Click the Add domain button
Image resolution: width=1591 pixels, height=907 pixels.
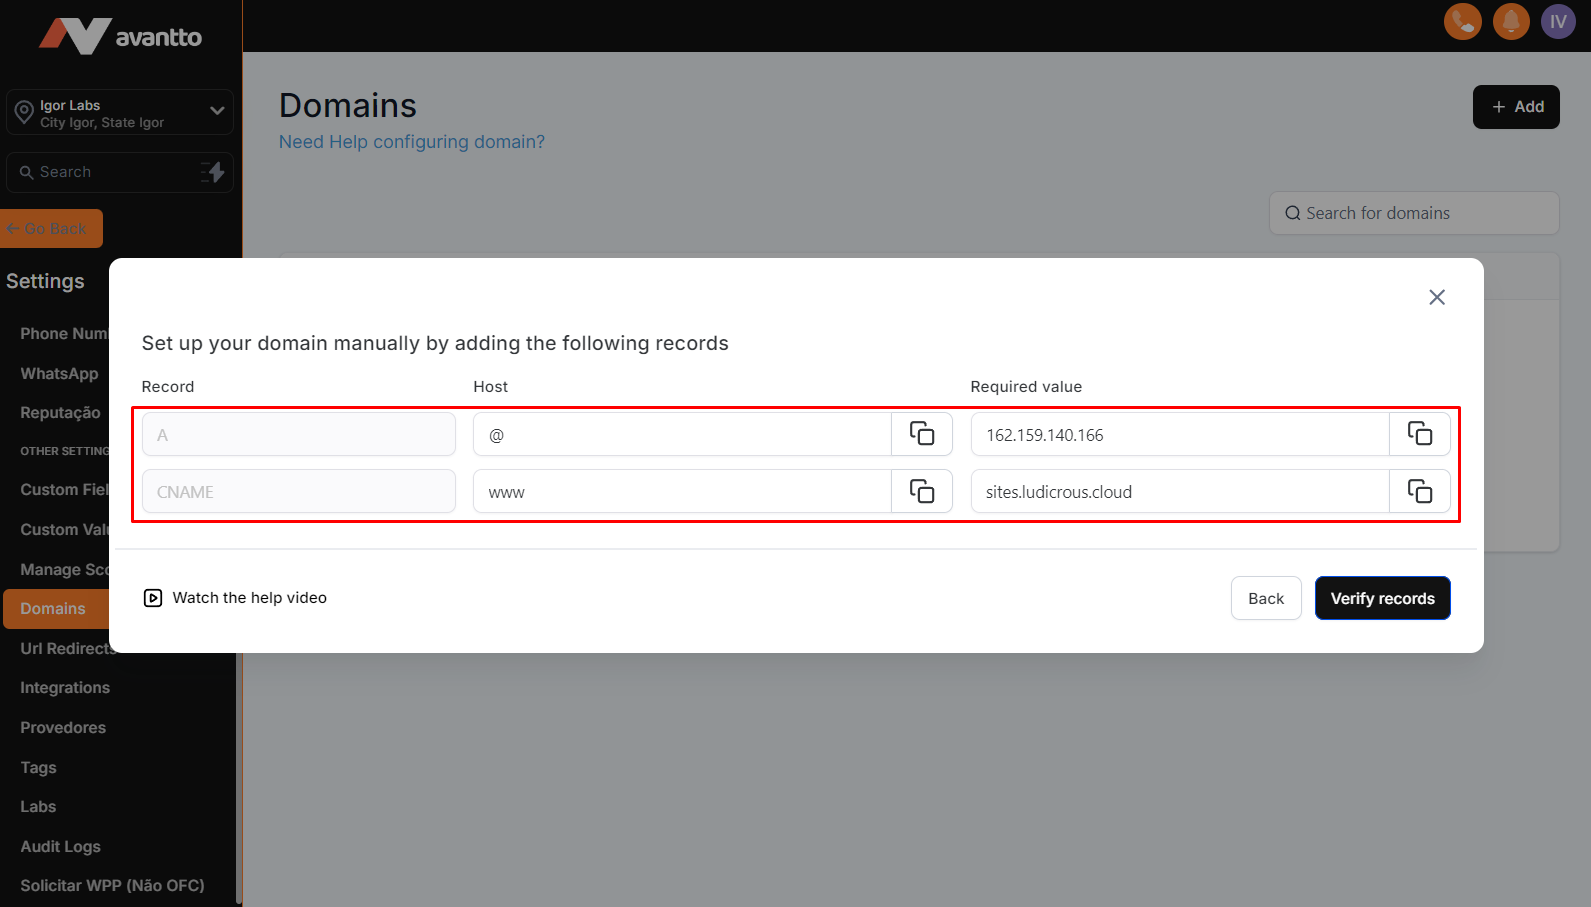[x=1515, y=107]
